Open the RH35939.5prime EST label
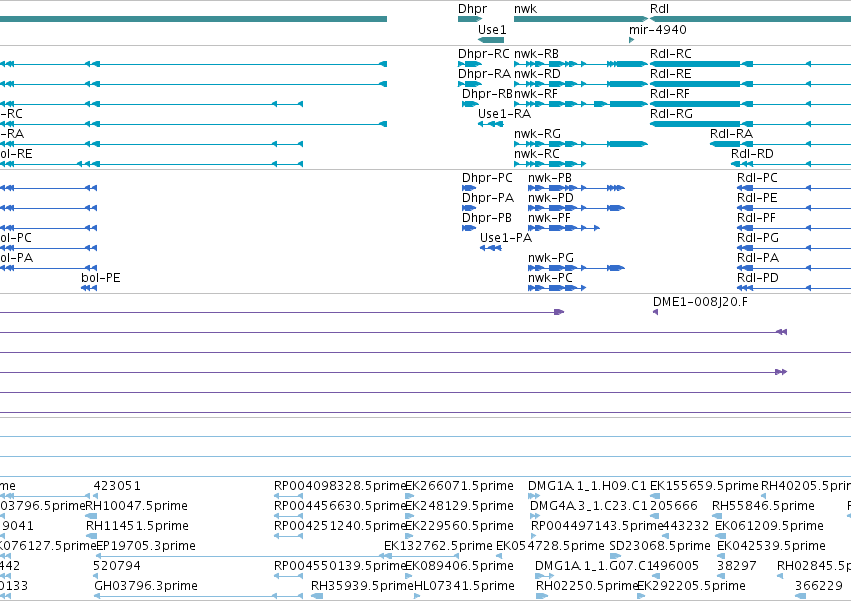This screenshot has width=851, height=601. [363, 586]
